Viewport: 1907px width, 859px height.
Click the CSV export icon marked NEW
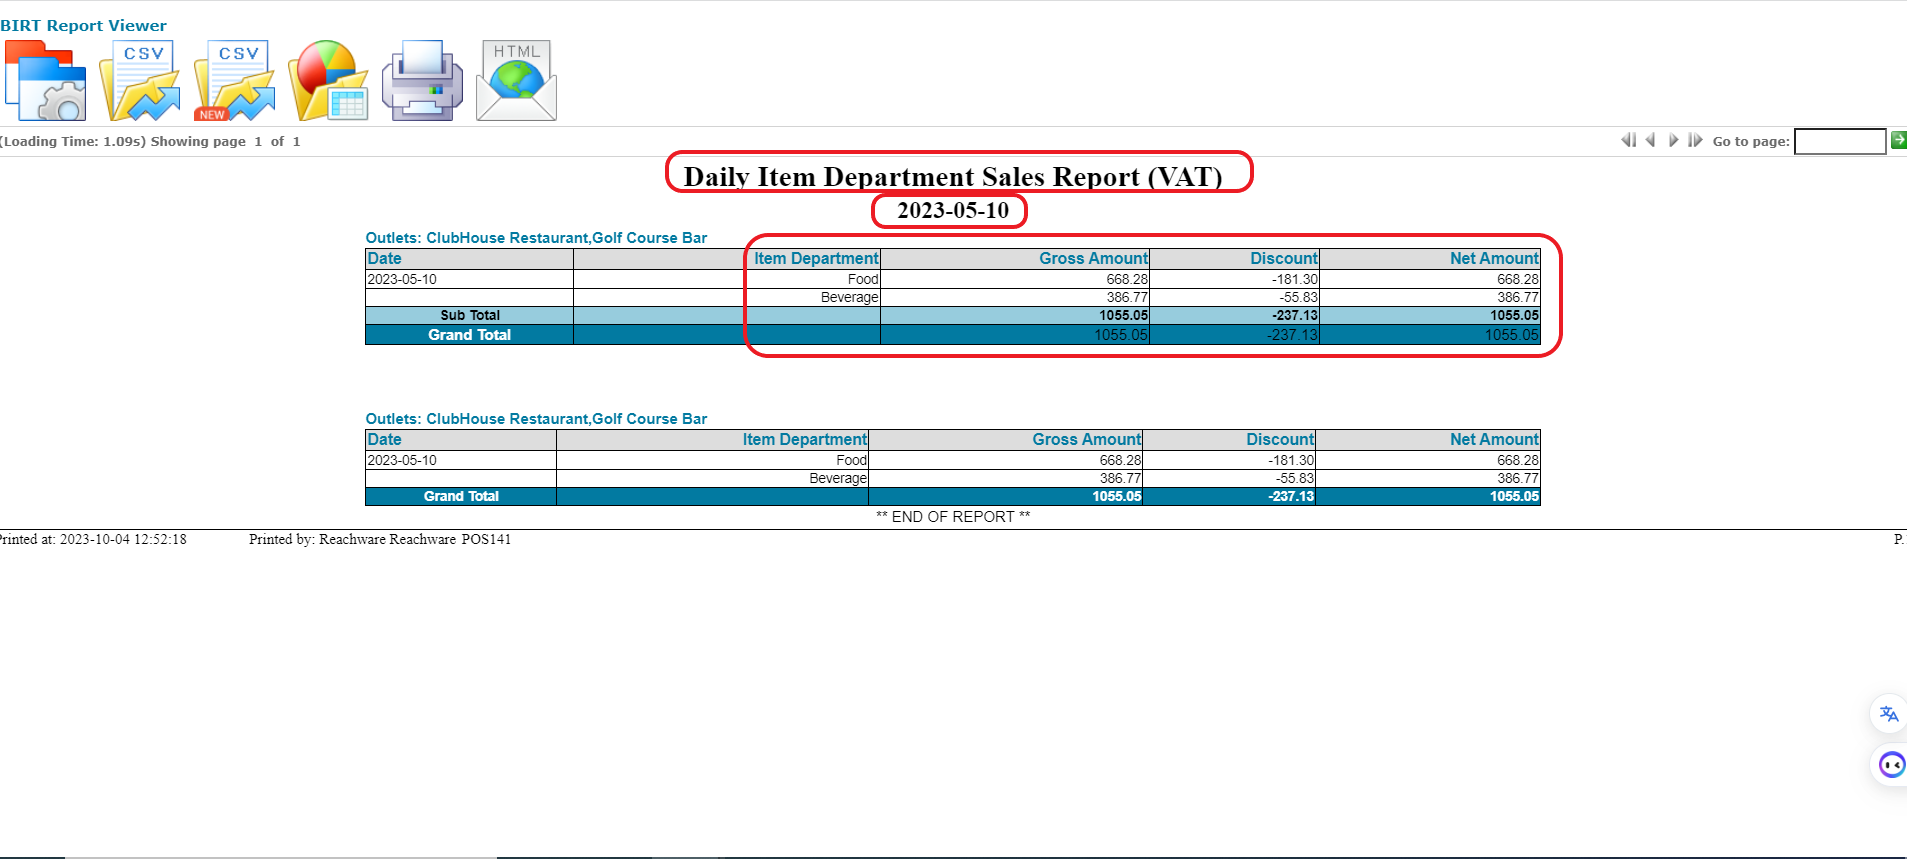[x=235, y=81]
